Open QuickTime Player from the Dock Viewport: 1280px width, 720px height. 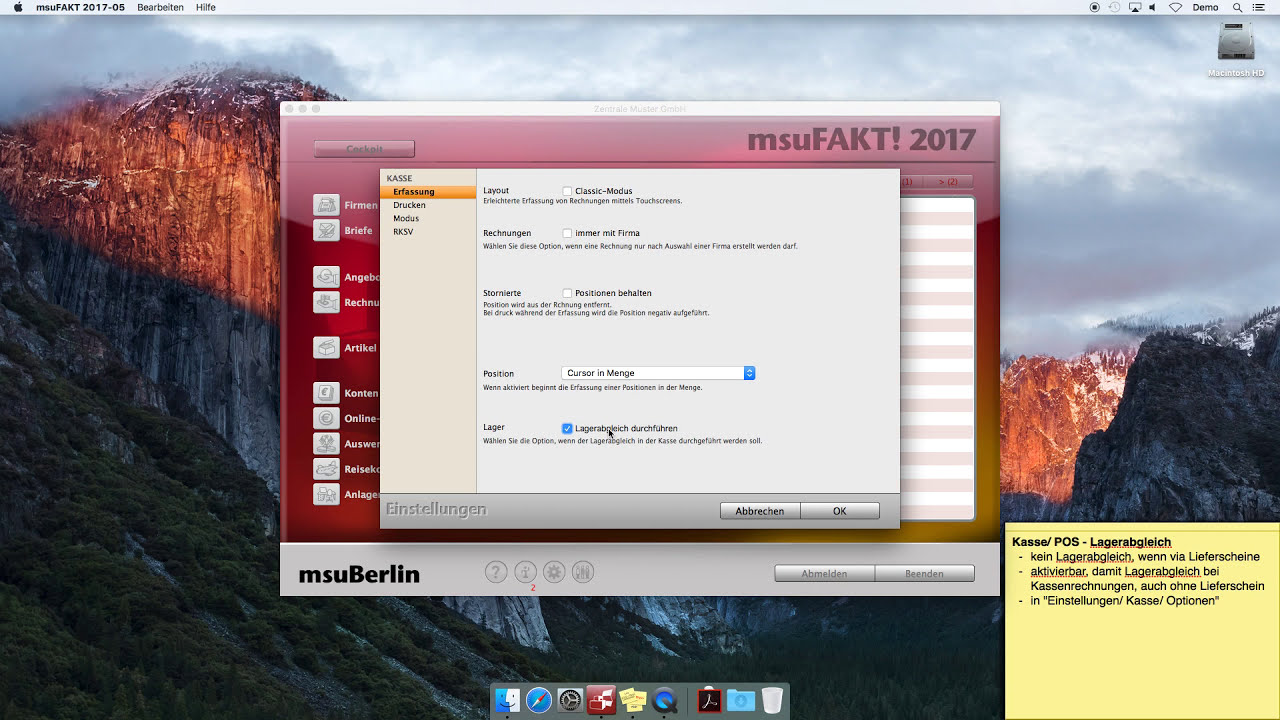(x=665, y=700)
